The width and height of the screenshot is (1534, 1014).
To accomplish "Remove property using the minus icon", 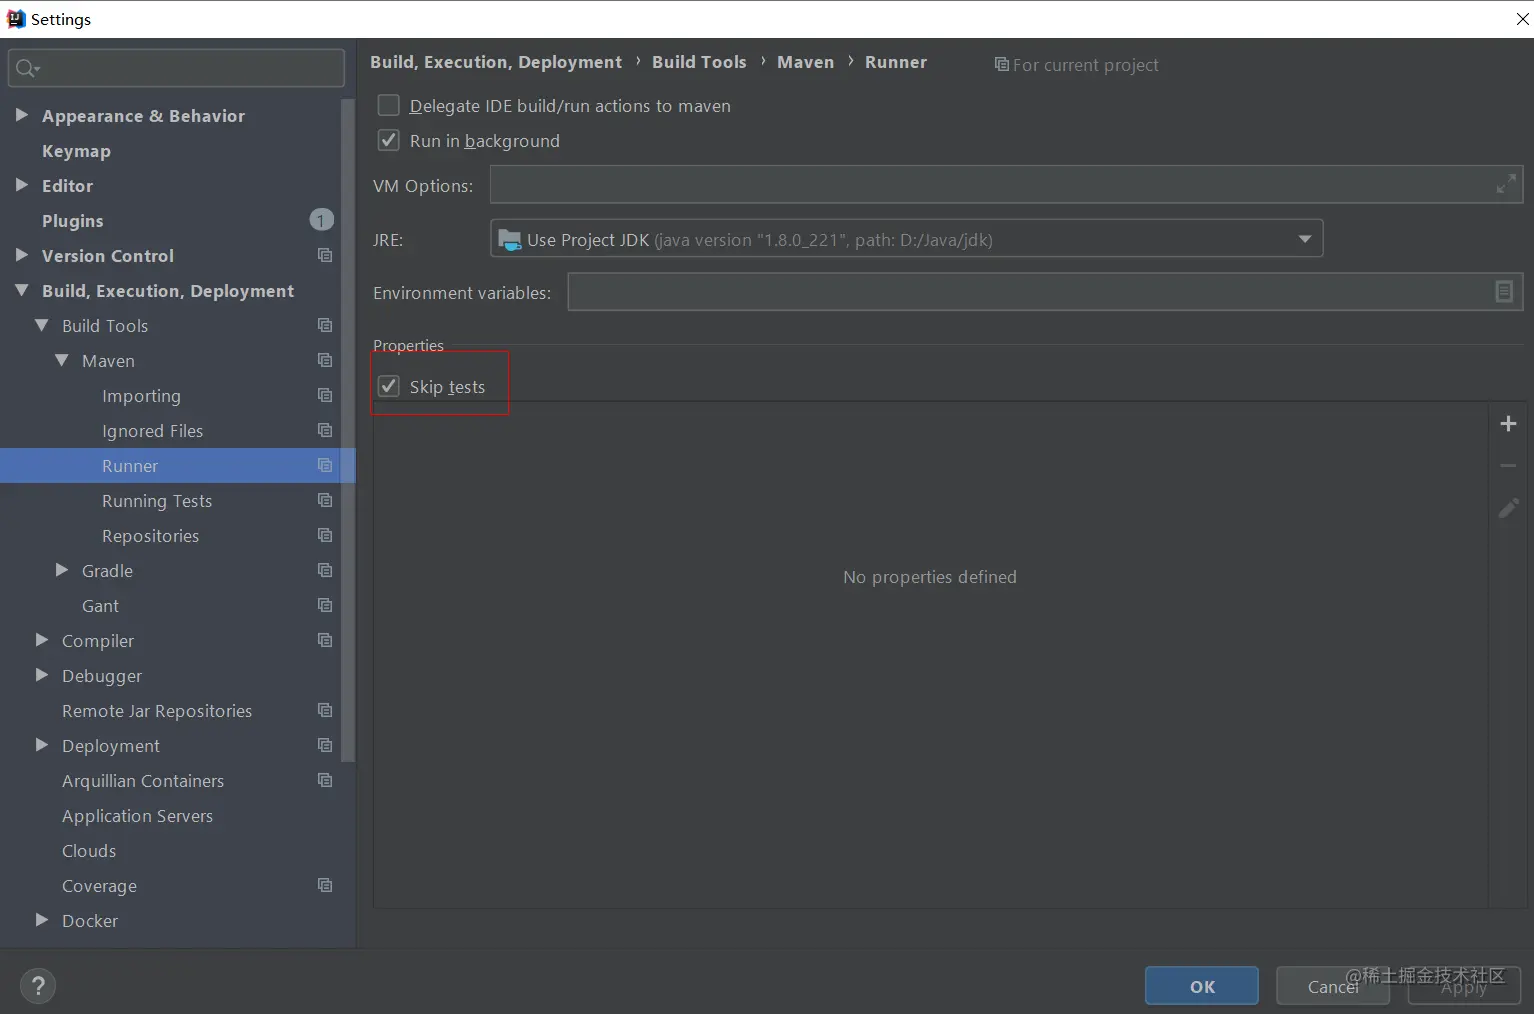I will [1509, 466].
